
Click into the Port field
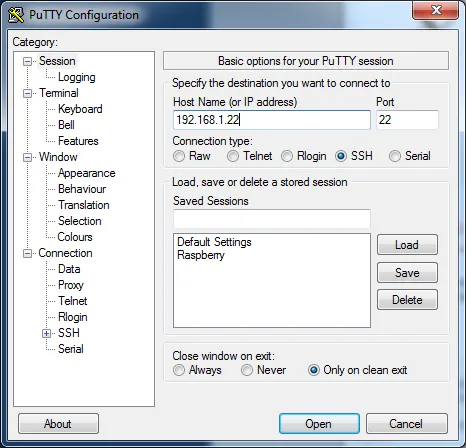[407, 120]
